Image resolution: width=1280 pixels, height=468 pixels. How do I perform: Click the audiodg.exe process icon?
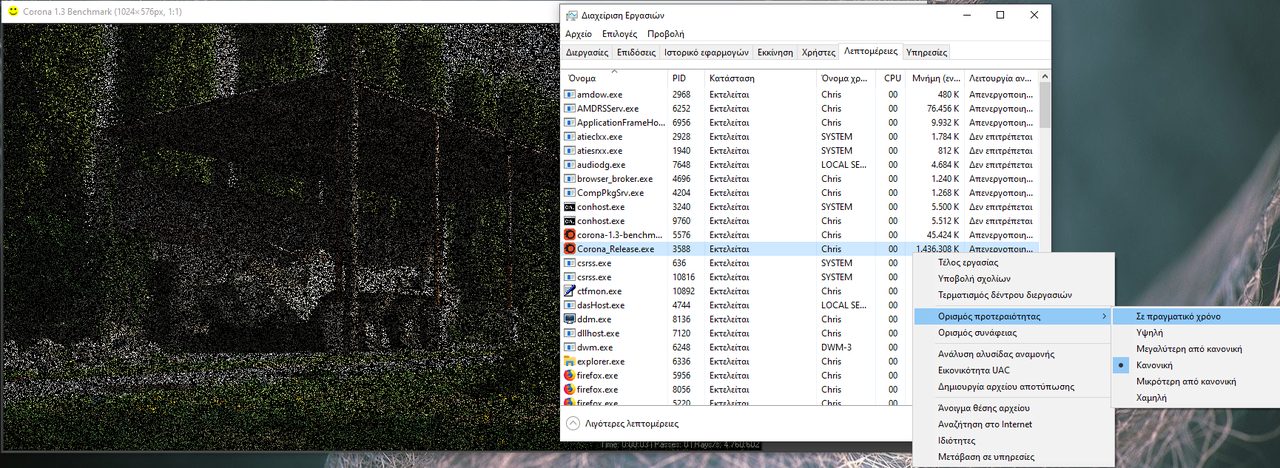pyautogui.click(x=569, y=165)
